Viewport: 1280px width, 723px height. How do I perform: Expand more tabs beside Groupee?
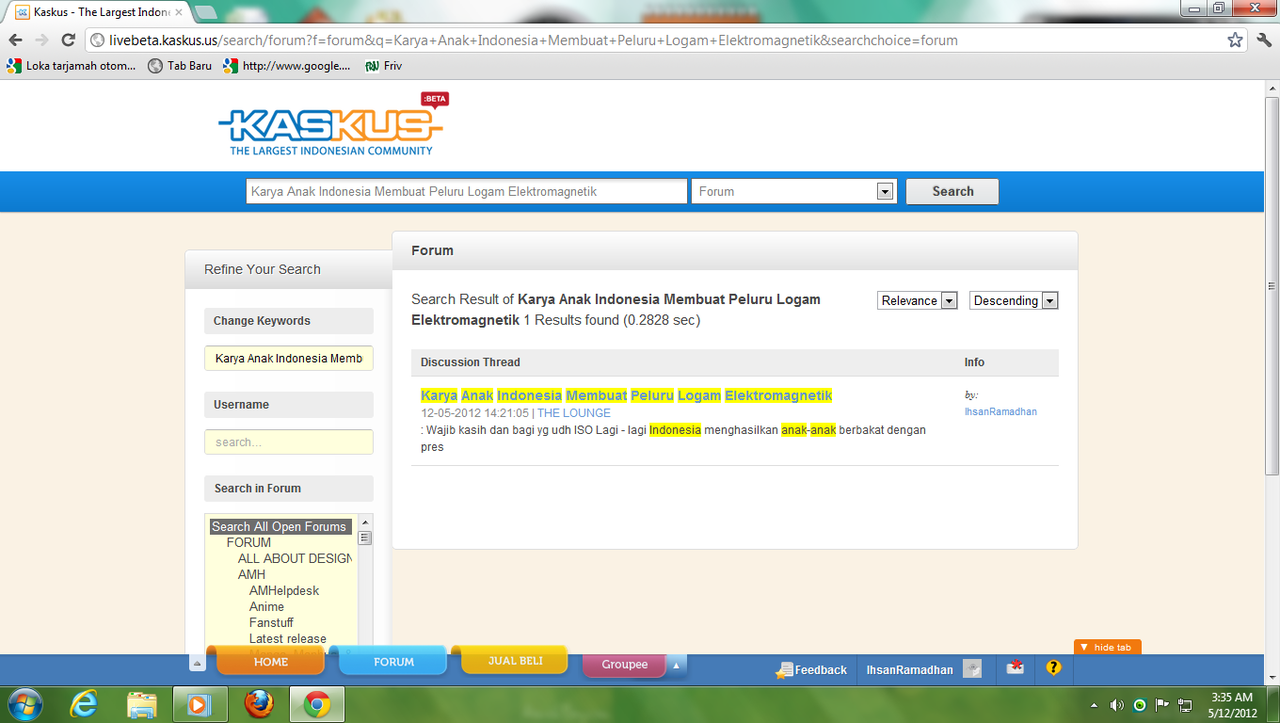677,665
